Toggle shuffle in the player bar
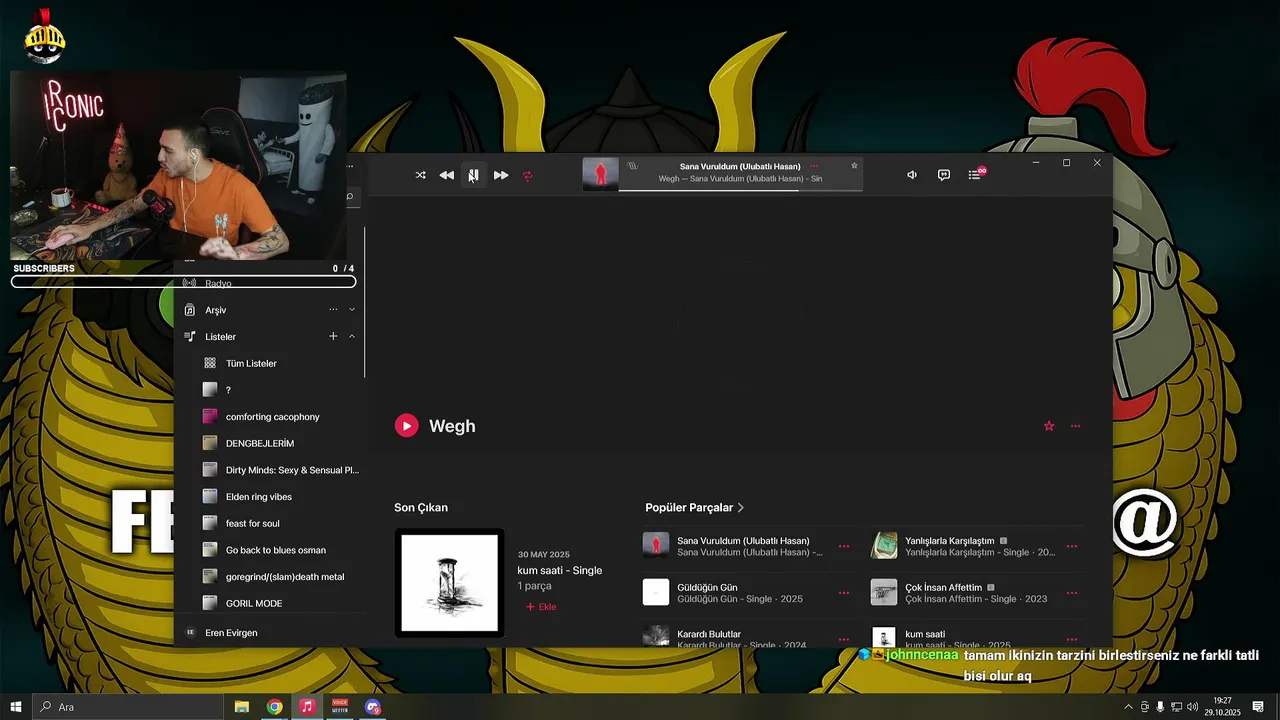Viewport: 1280px width, 720px height. (420, 175)
